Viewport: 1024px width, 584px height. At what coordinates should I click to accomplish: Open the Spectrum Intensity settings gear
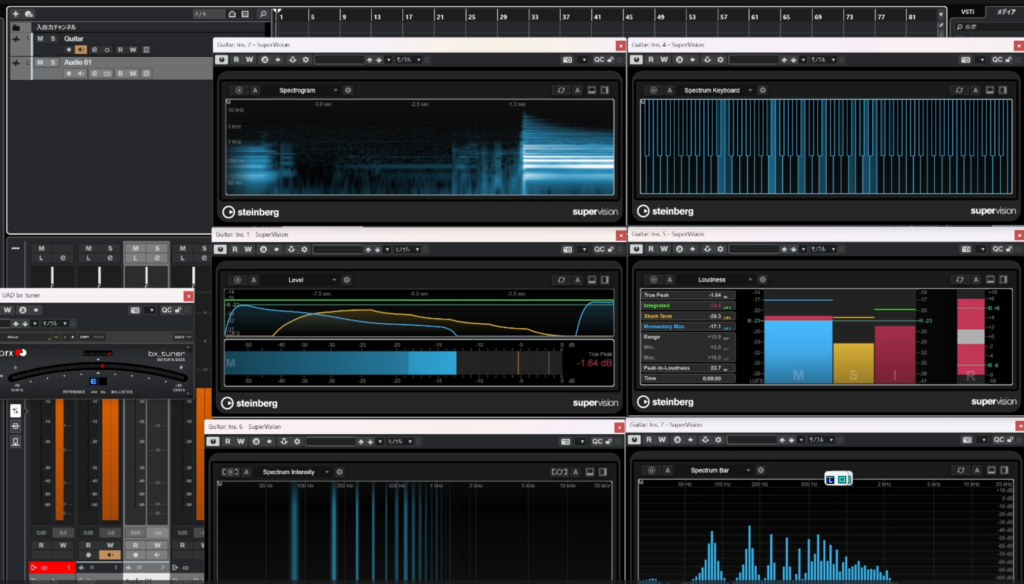[x=340, y=472]
